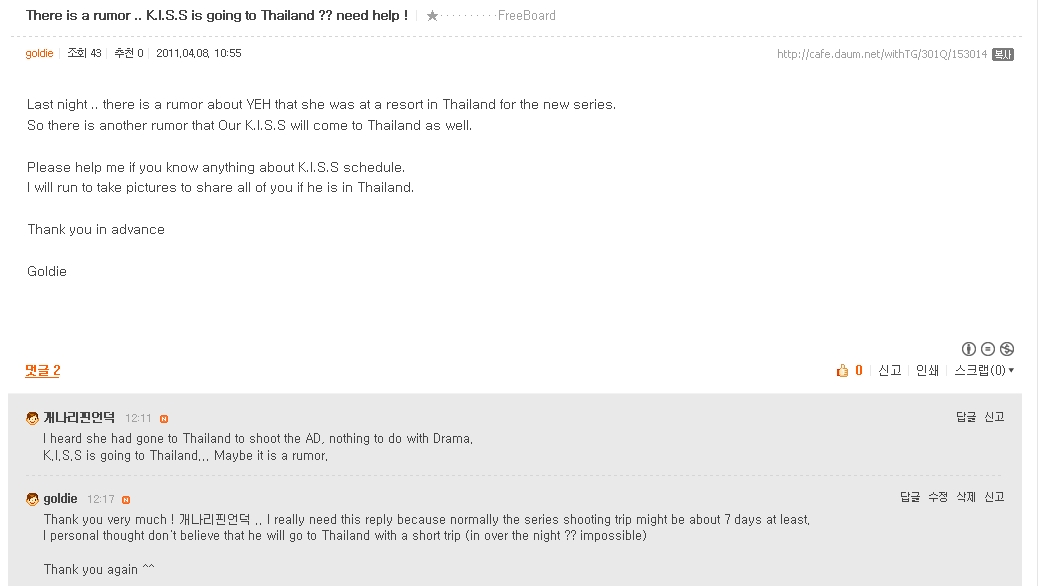Open the FreeBoard board link
The height and width of the screenshot is (586, 1044).
[x=527, y=15]
